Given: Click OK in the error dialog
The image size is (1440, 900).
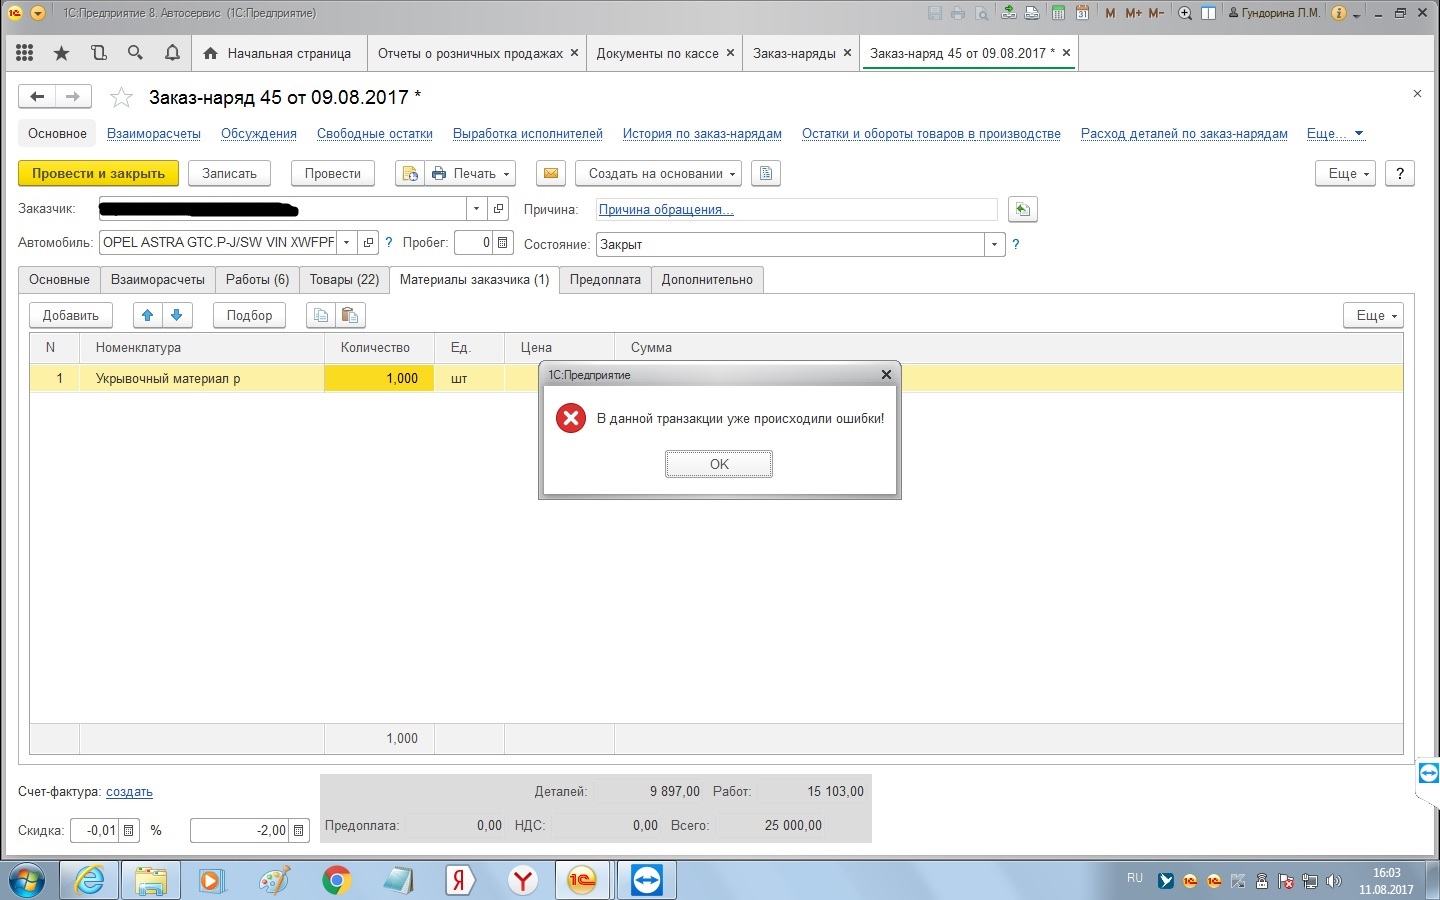Looking at the screenshot, I should coord(719,464).
